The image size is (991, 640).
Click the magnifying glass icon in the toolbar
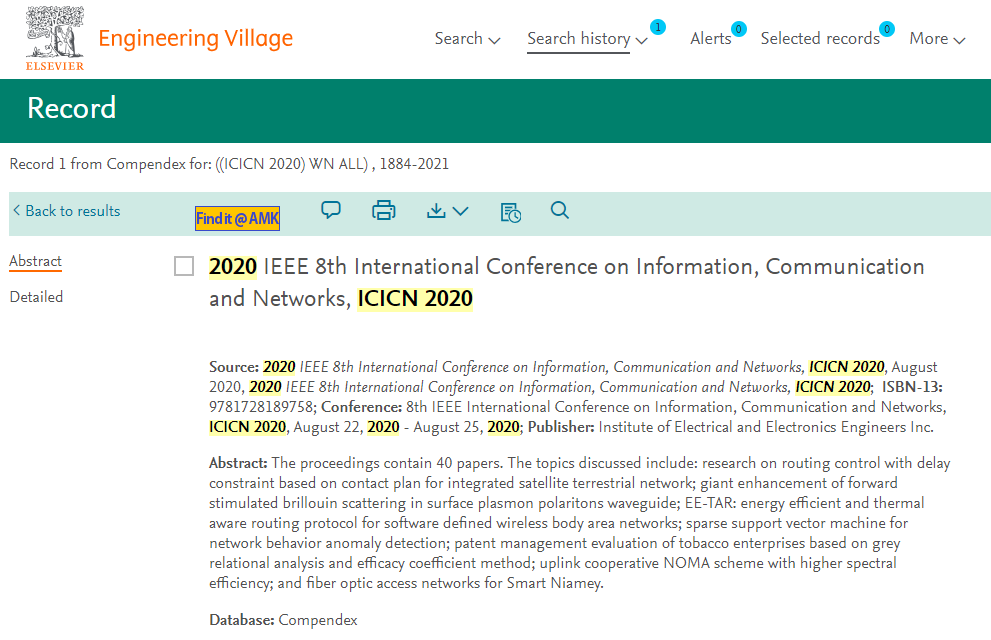click(x=559, y=210)
